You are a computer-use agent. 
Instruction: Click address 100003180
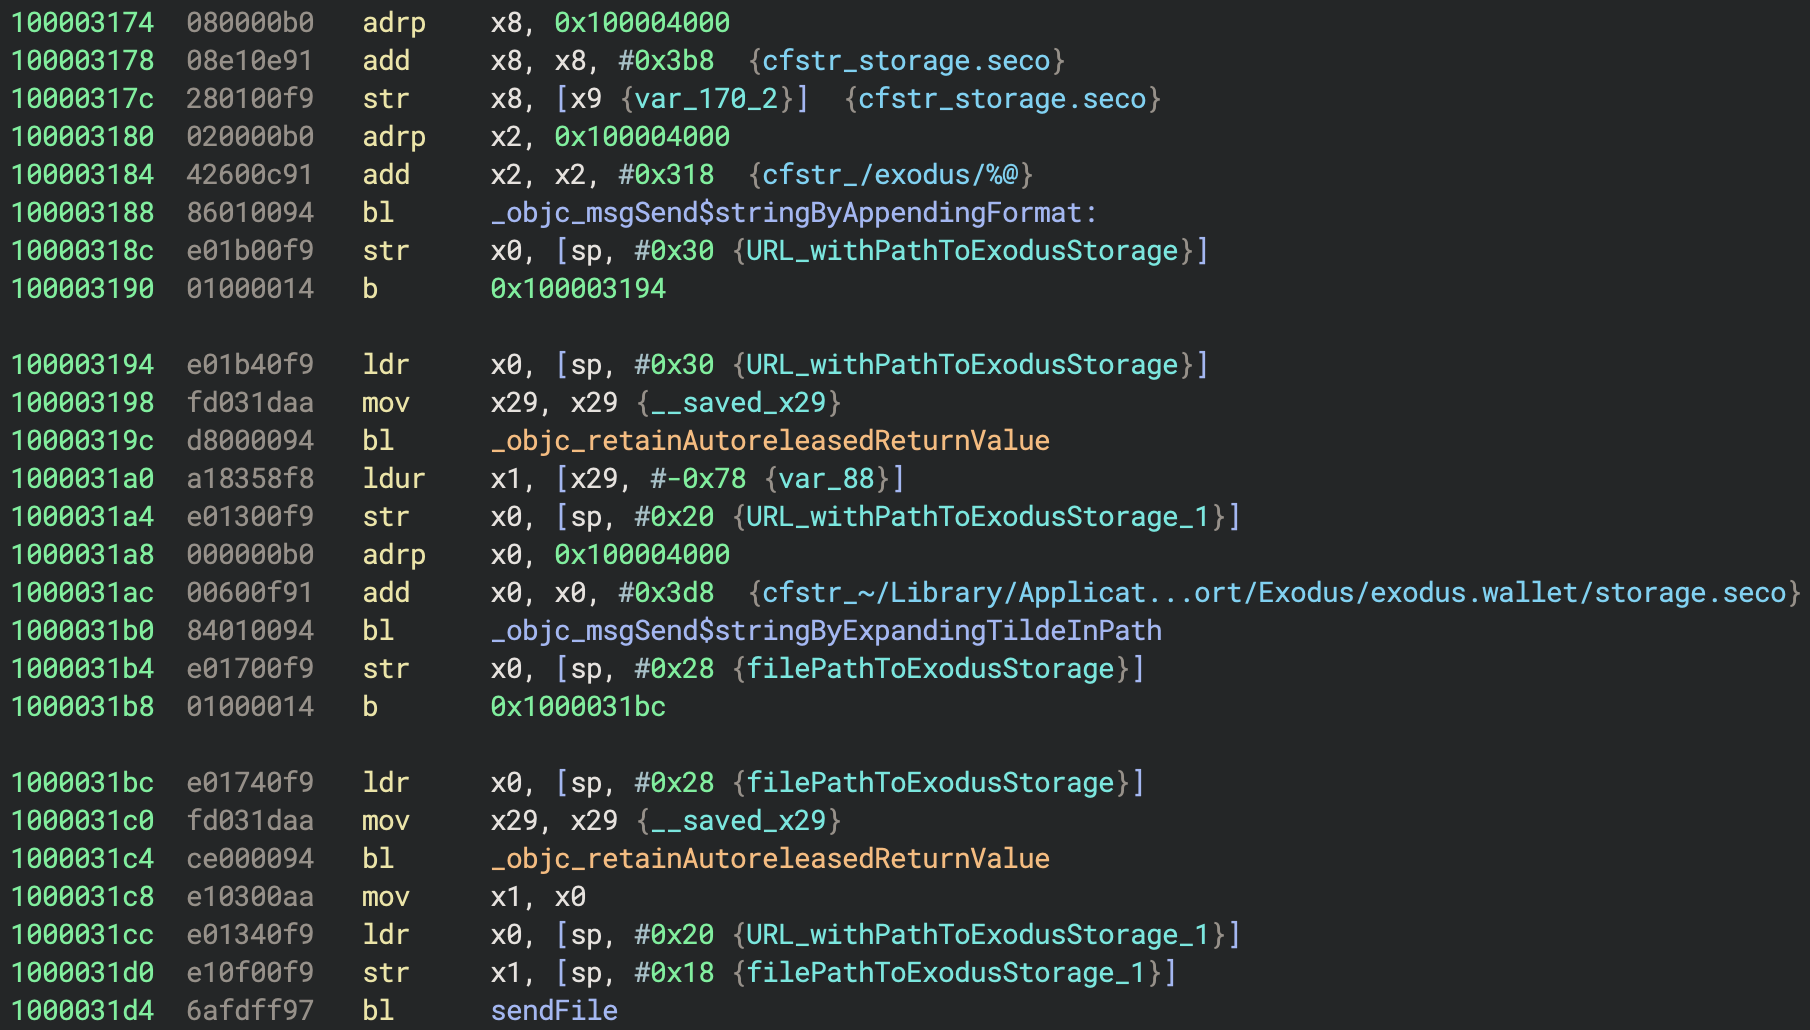(82, 136)
